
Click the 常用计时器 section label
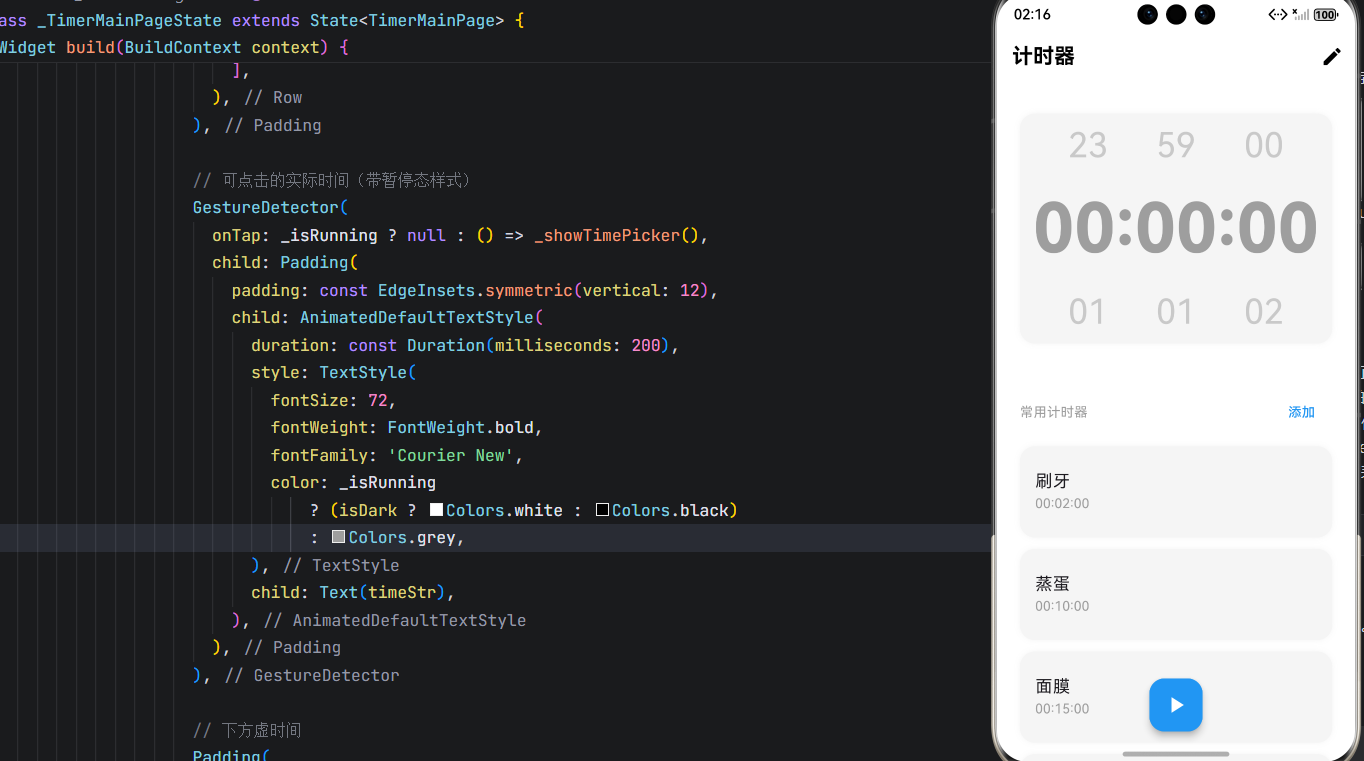point(1053,412)
